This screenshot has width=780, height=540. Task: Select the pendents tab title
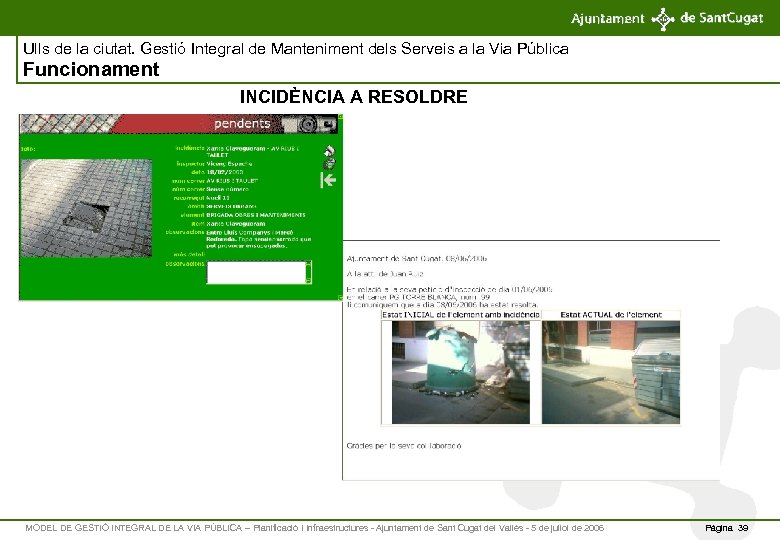[x=242, y=124]
